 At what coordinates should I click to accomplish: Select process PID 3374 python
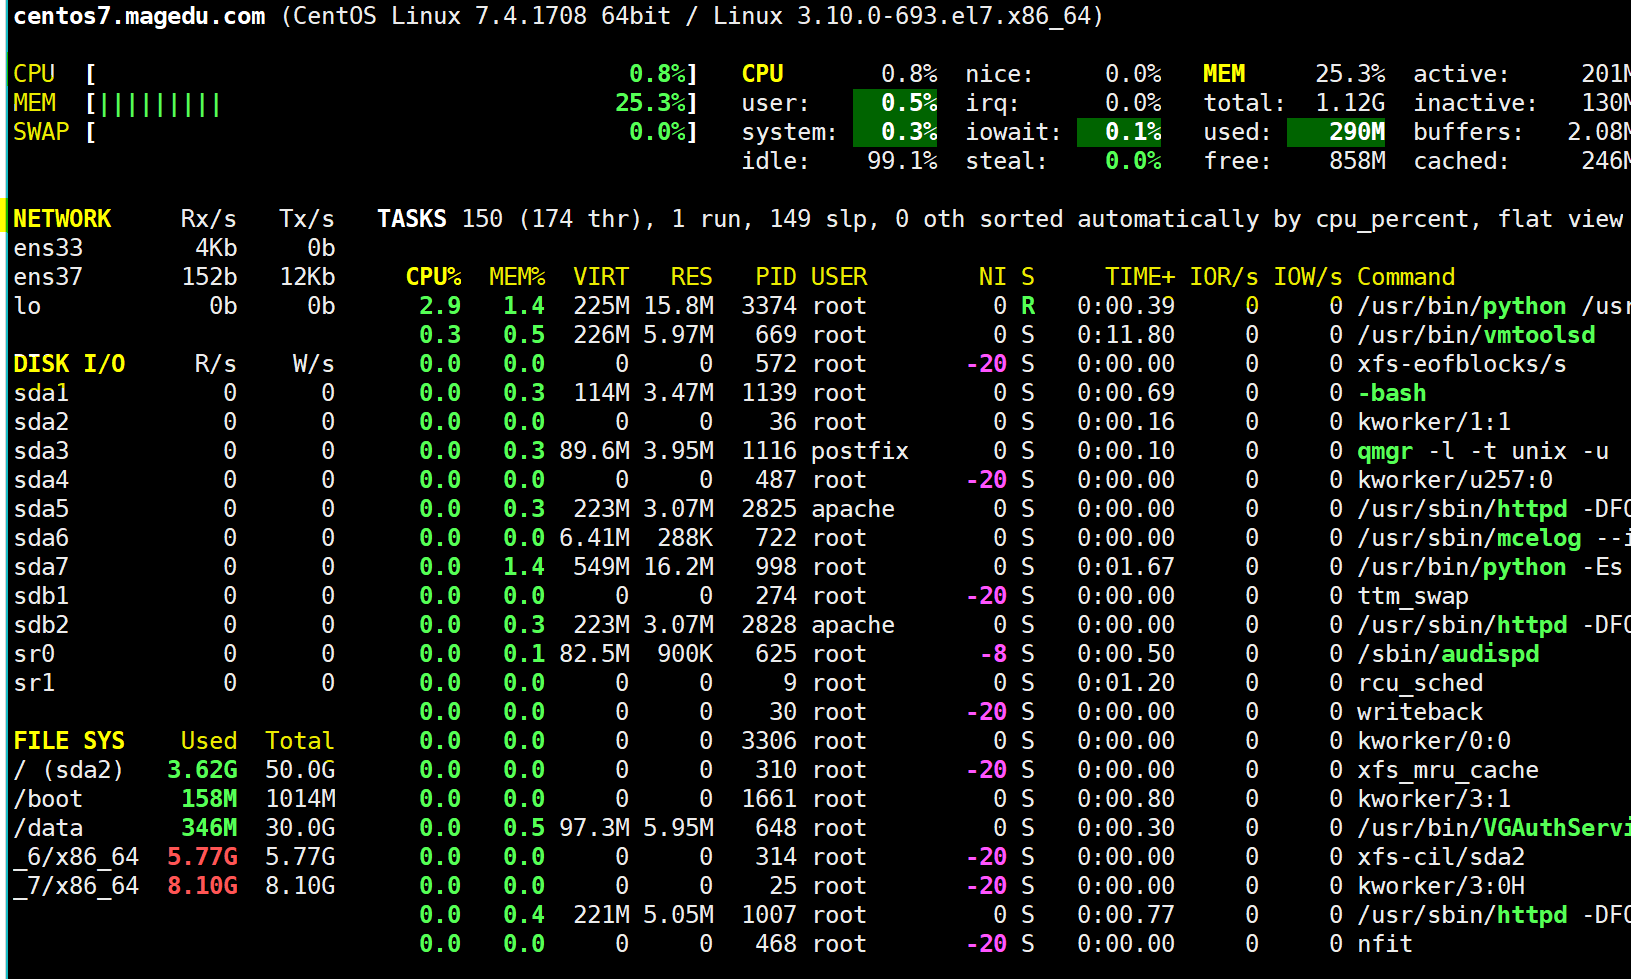pyautogui.click(x=1018, y=306)
